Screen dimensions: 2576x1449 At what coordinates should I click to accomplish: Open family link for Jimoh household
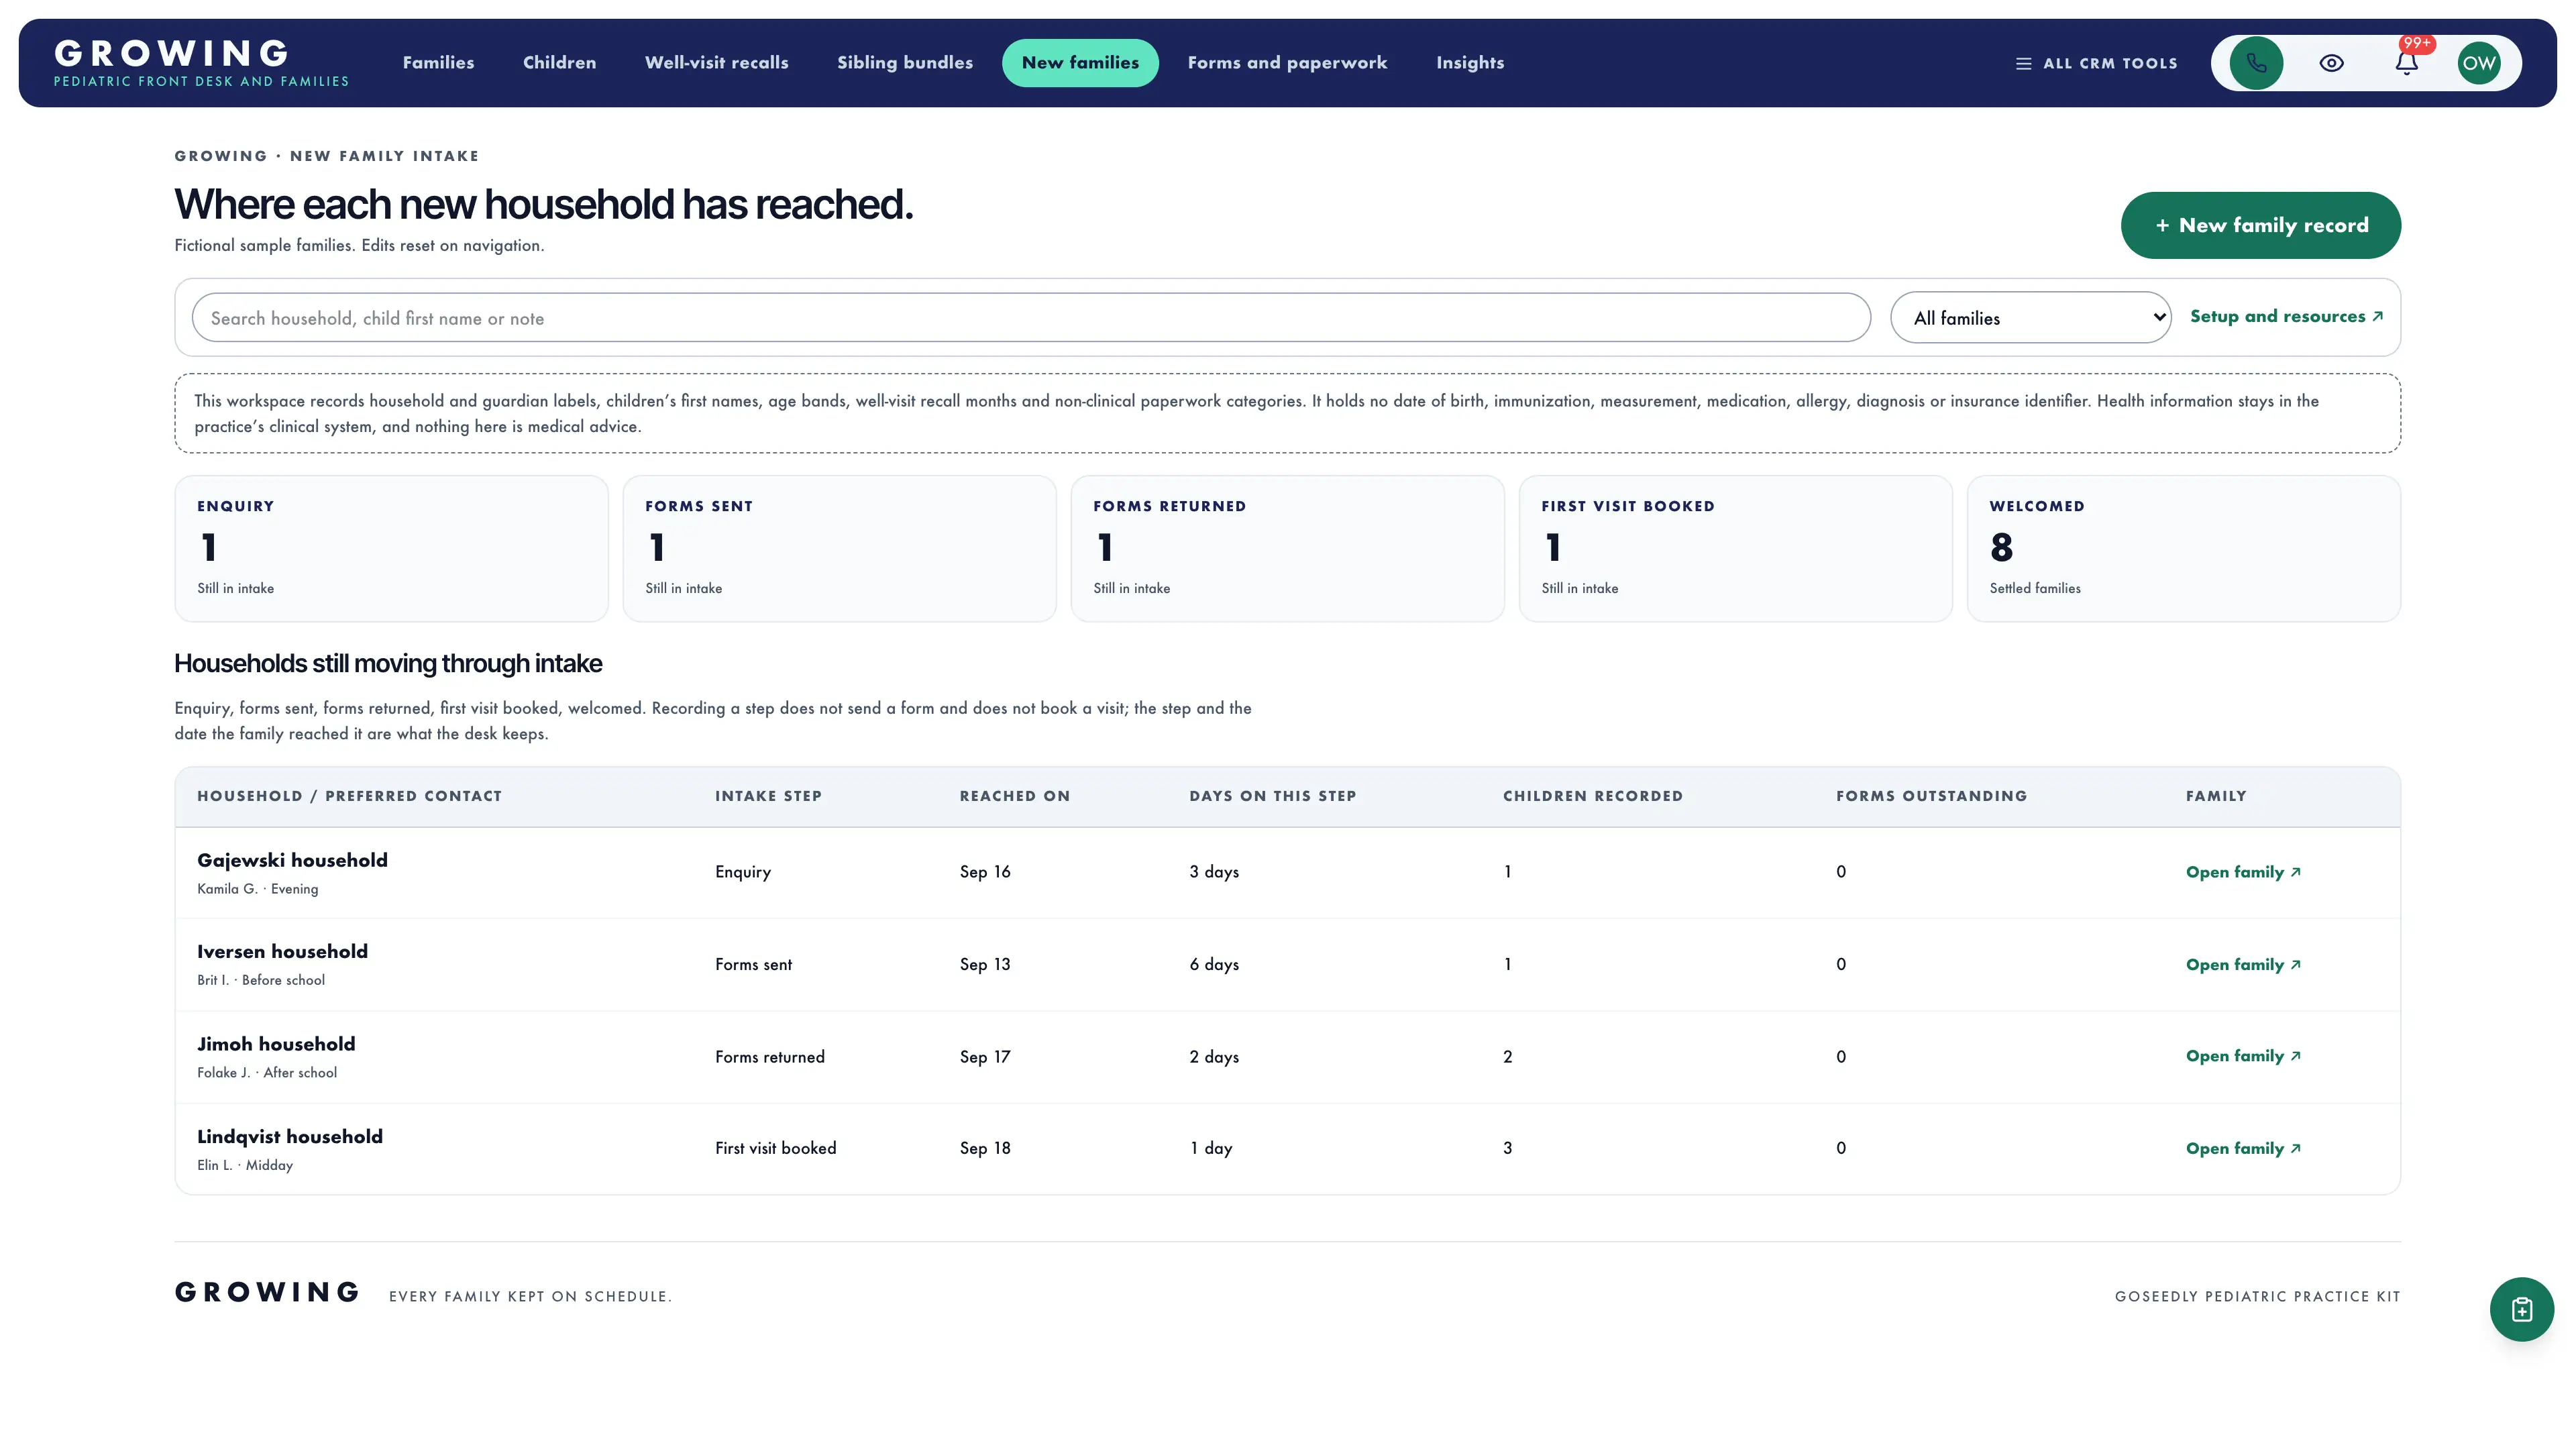(x=2243, y=1056)
